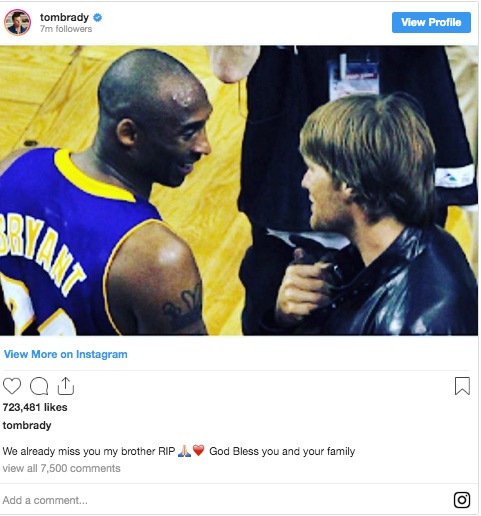This screenshot has height=516, width=481.
Task: Click the tombrady profile avatar
Action: pyautogui.click(x=17, y=22)
